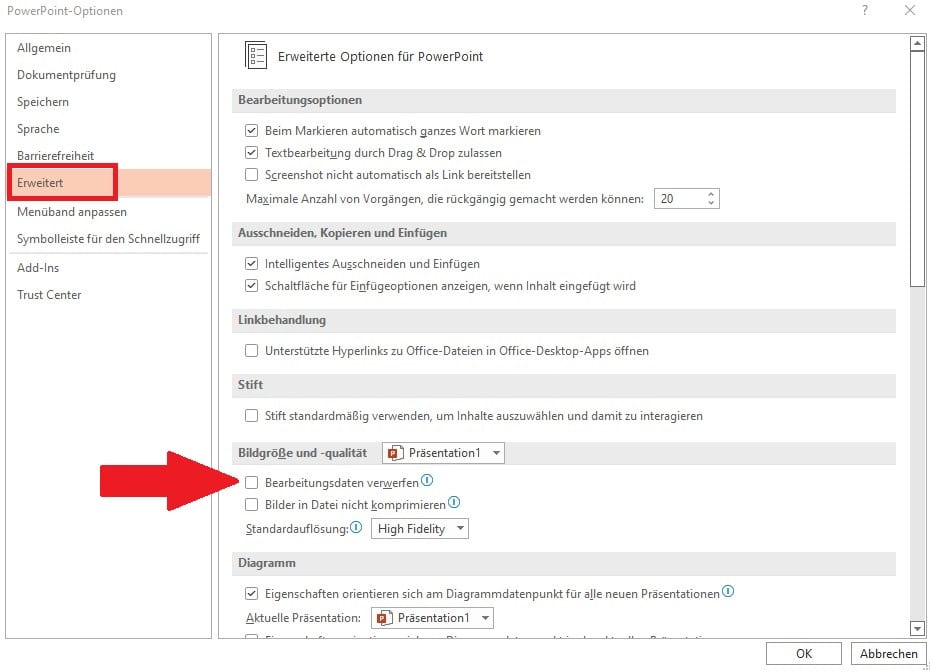The height and width of the screenshot is (672, 930).
Task: Dismiss the dialog with Abbrechen
Action: point(888,653)
